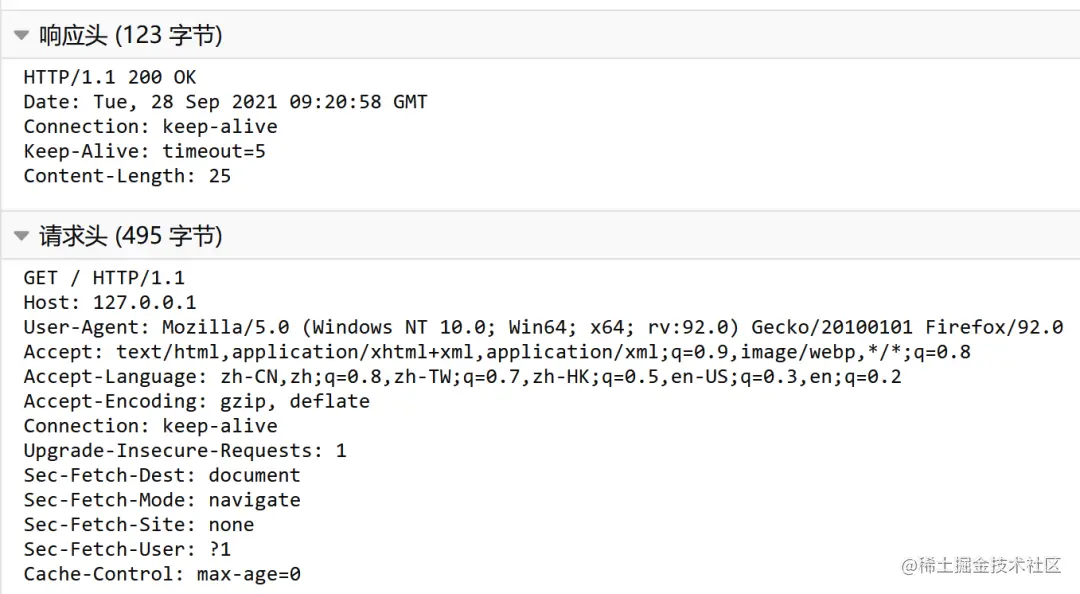Image resolution: width=1080 pixels, height=594 pixels.
Task: Click the Sec-Fetch-Mode: navigate line
Action: (x=162, y=500)
